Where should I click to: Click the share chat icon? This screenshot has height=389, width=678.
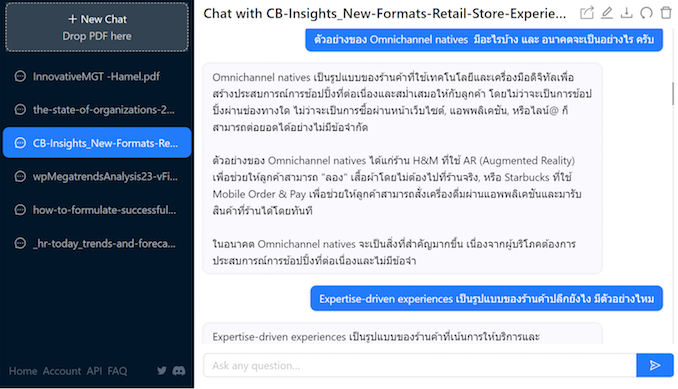586,13
